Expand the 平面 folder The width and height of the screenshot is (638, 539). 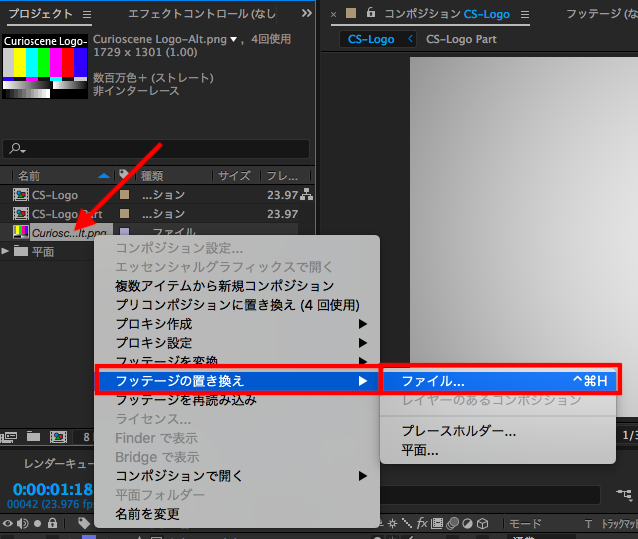5,251
